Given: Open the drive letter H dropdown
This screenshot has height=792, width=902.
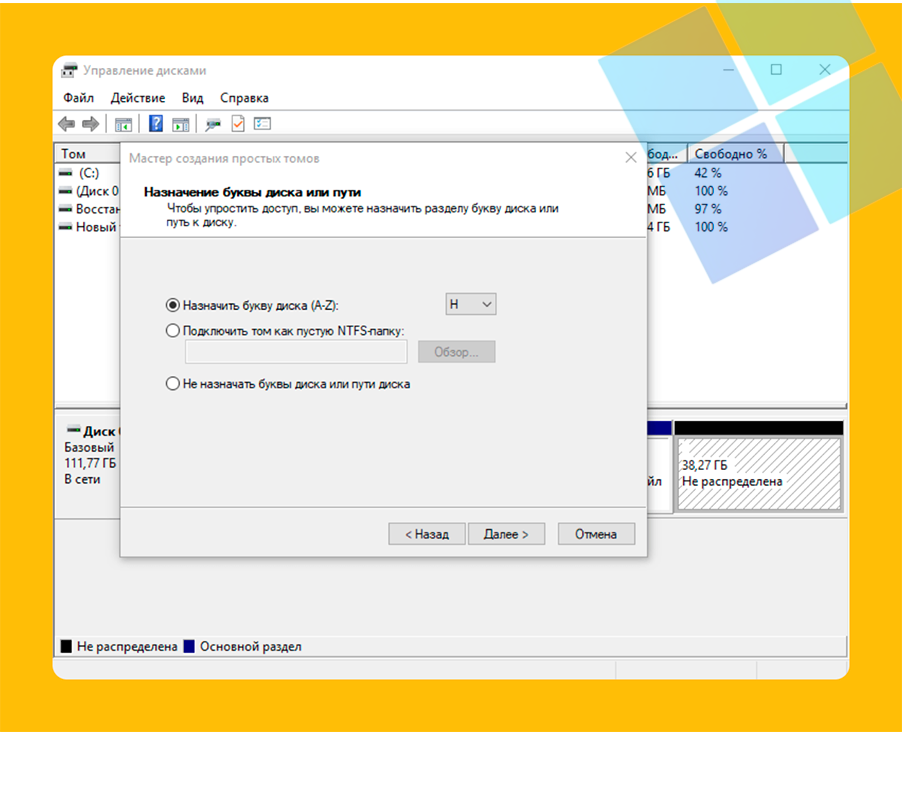Looking at the screenshot, I should 471,304.
